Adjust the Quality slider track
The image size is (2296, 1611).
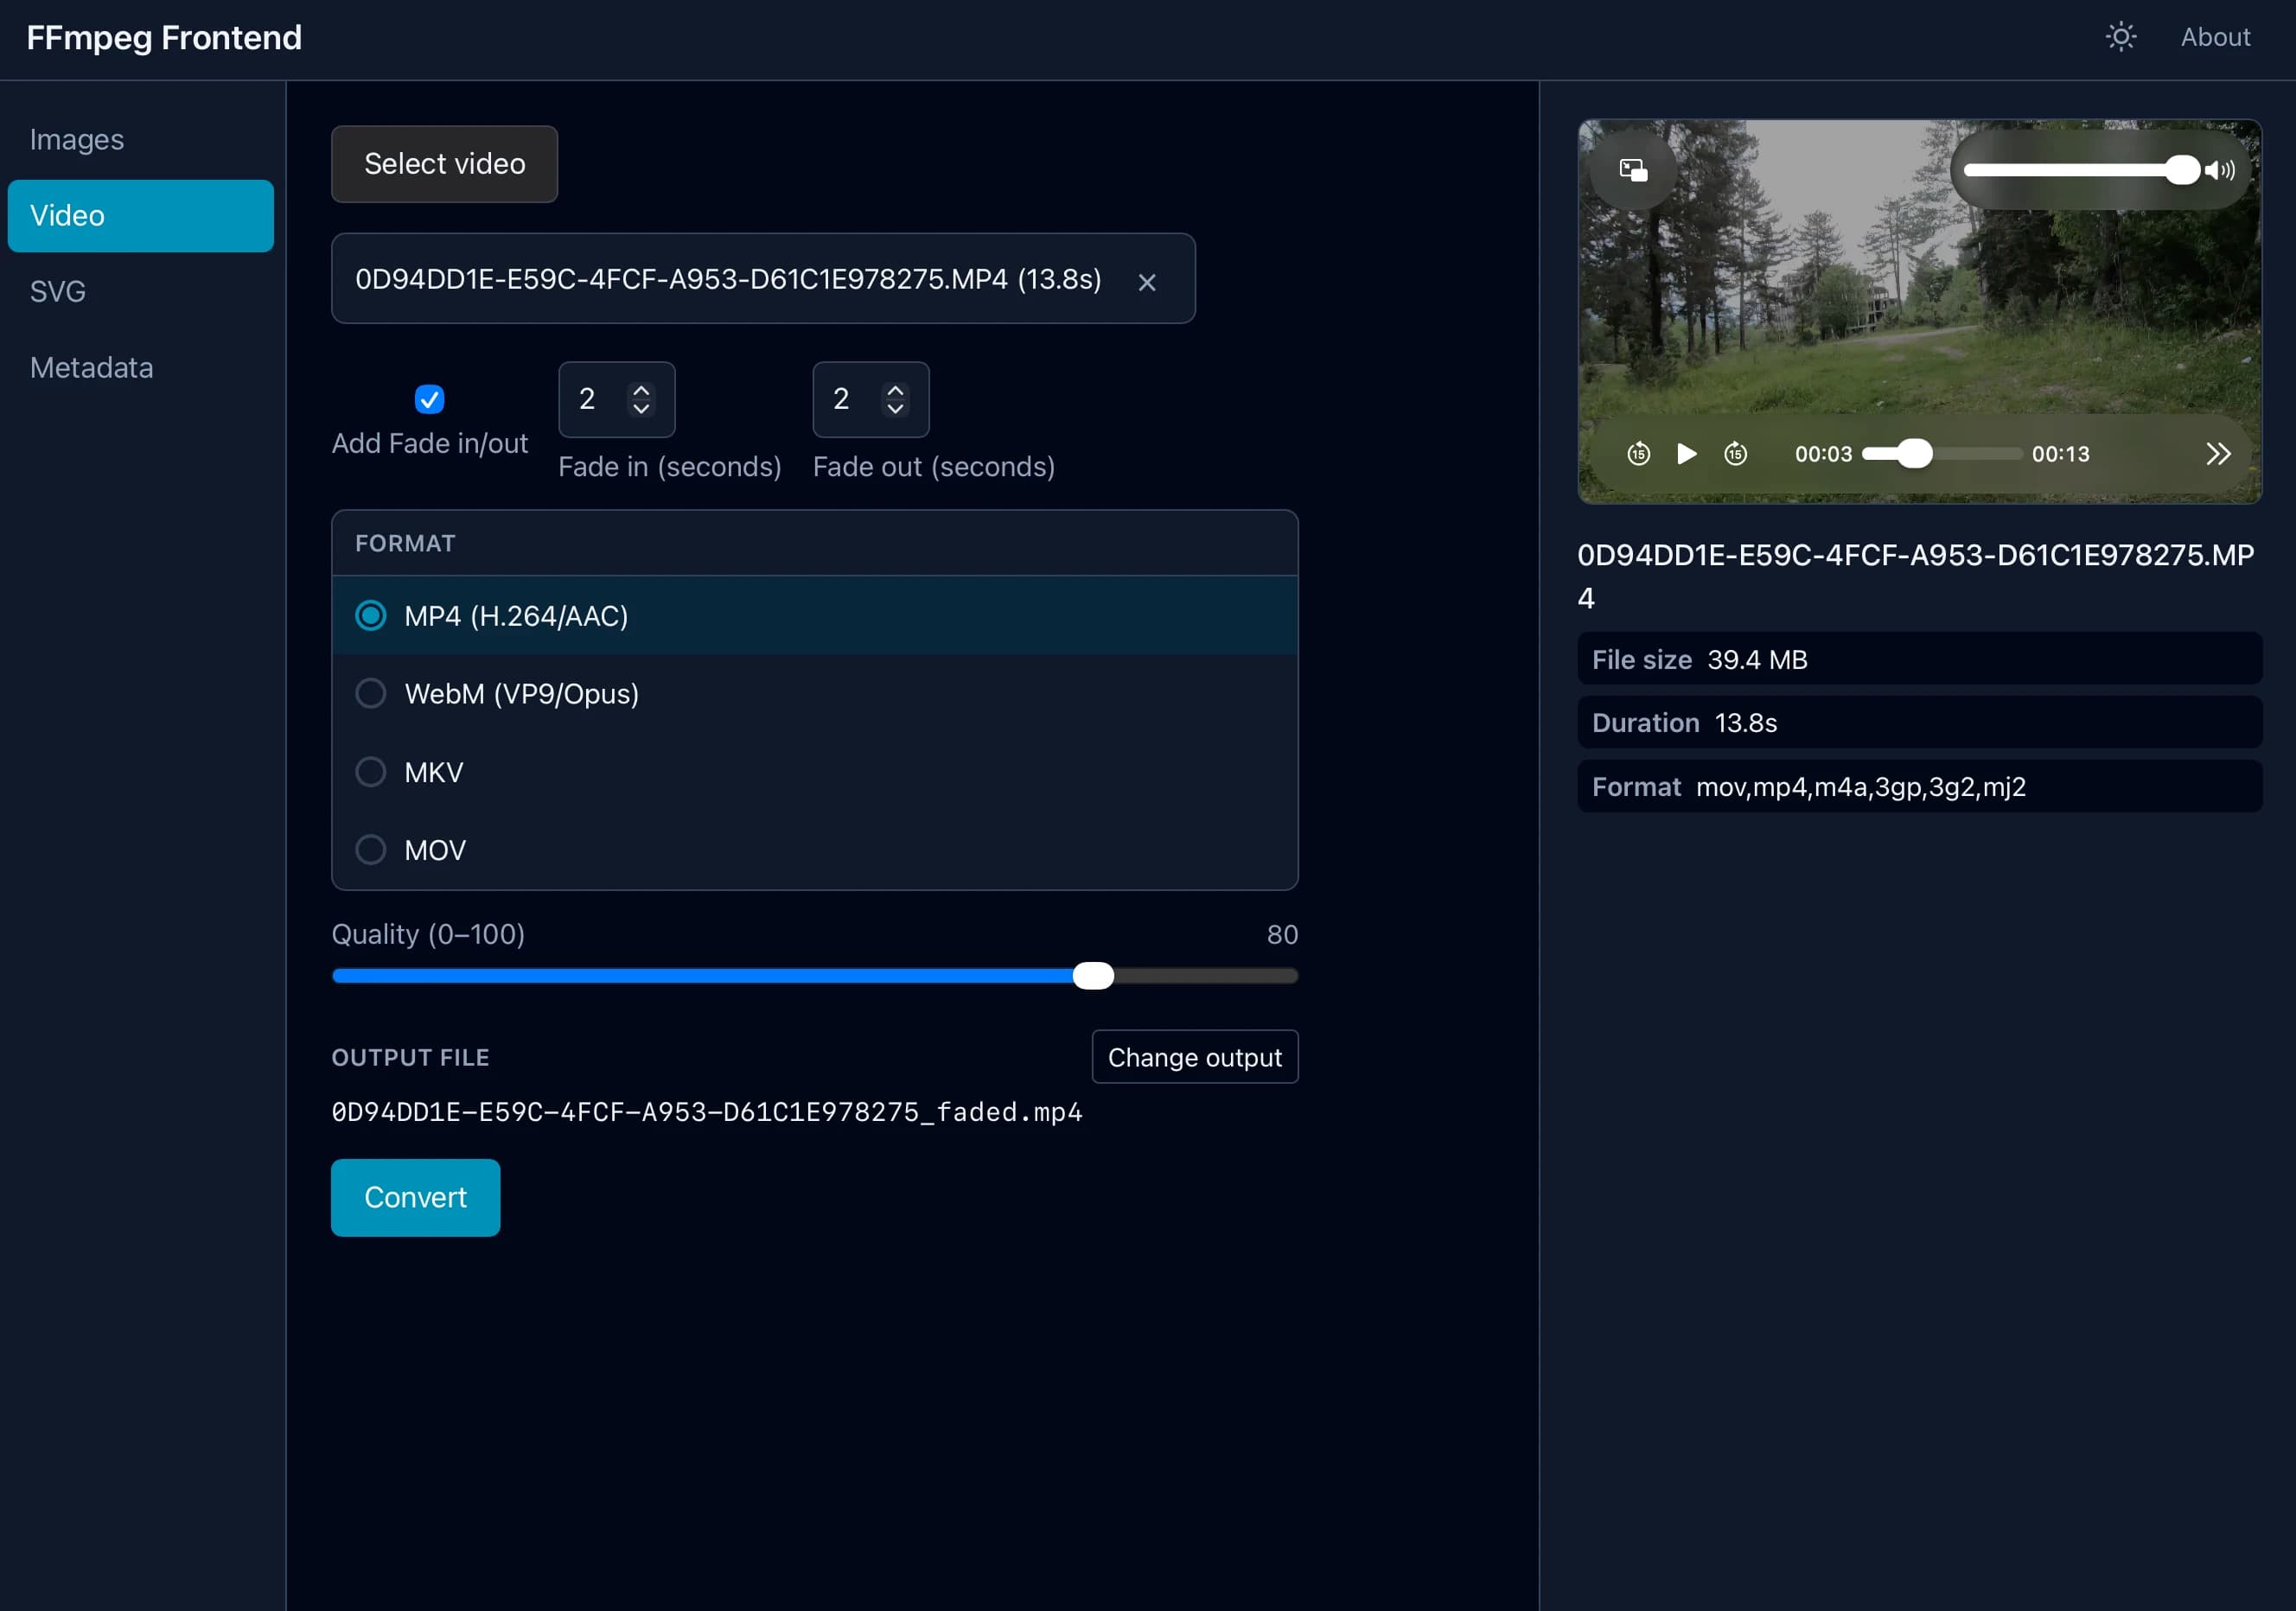click(814, 976)
